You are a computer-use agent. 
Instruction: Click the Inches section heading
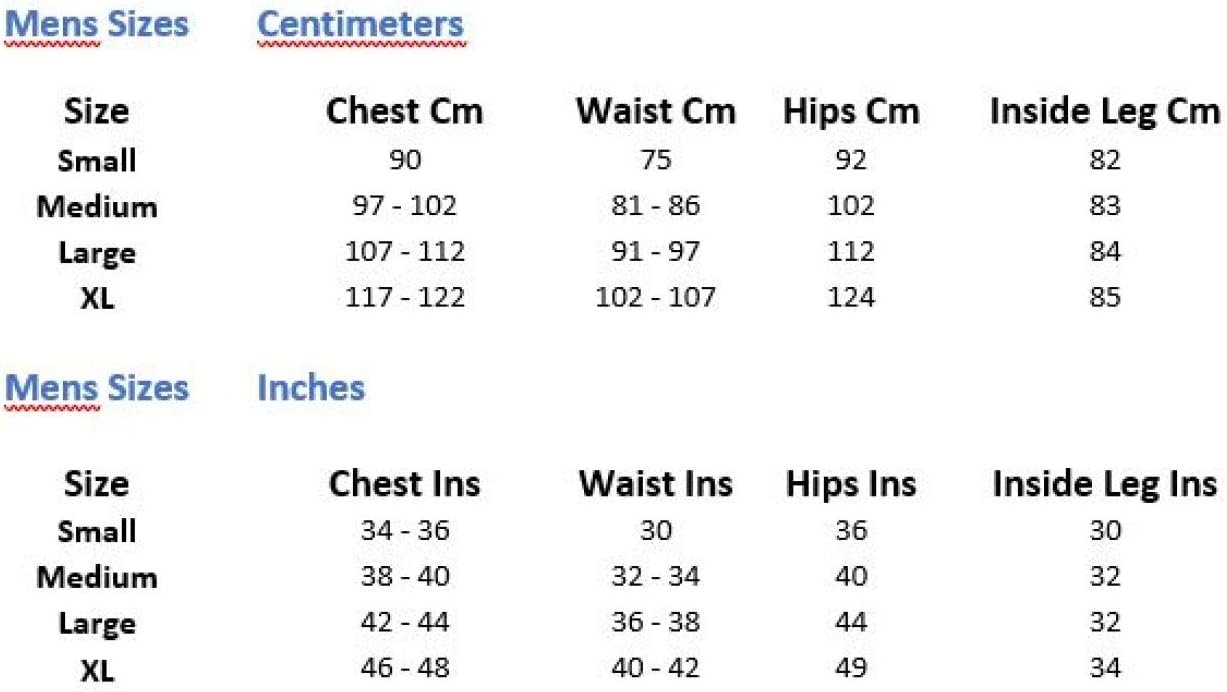311,387
